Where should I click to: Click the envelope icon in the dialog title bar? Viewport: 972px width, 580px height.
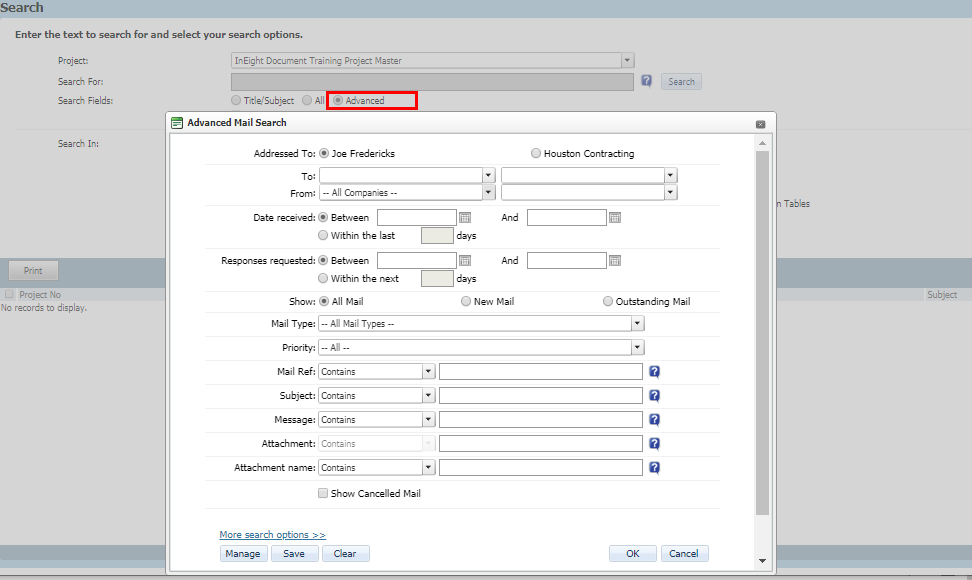(x=177, y=122)
